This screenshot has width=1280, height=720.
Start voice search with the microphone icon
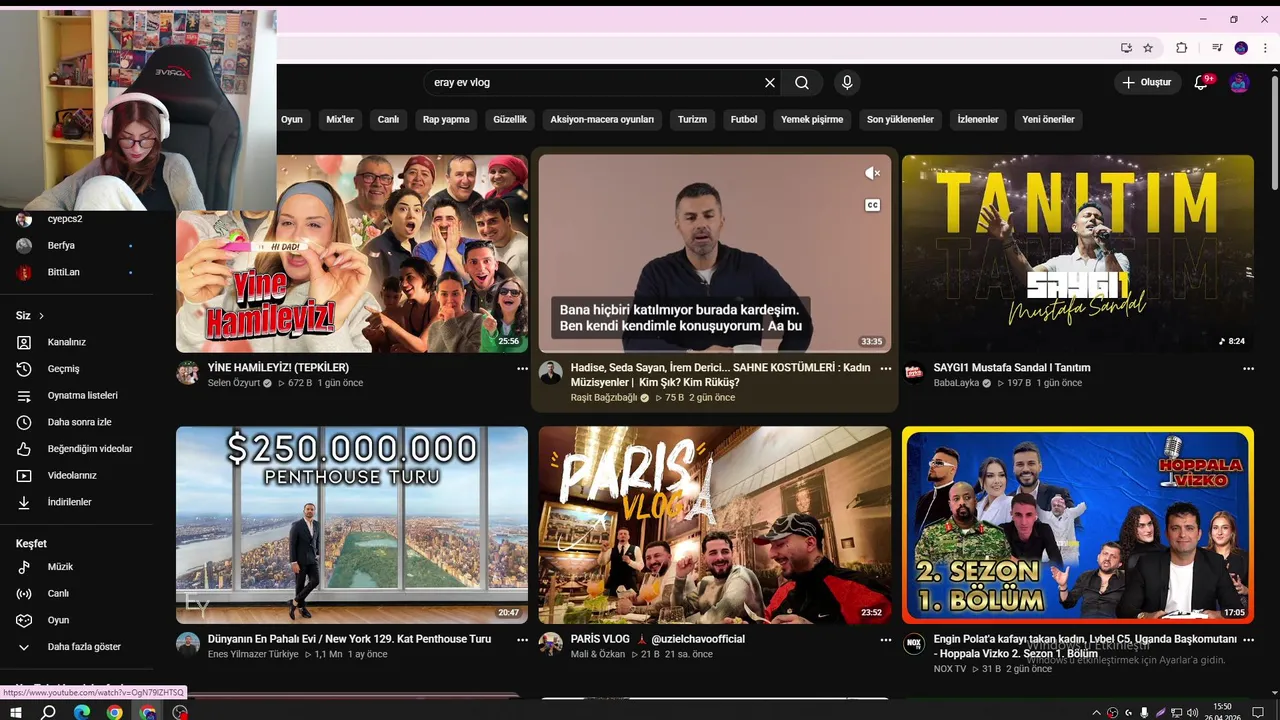click(x=847, y=83)
